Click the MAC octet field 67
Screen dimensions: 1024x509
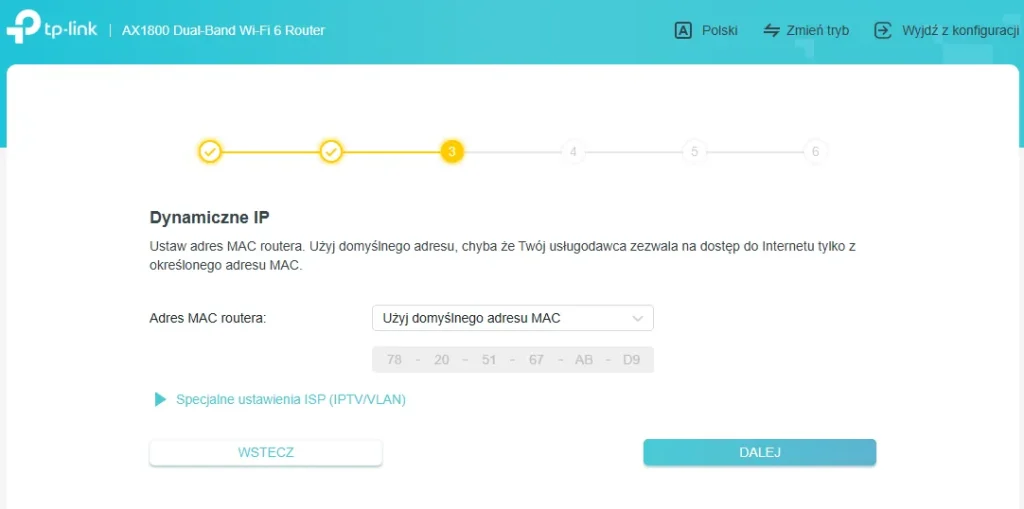[x=536, y=359]
